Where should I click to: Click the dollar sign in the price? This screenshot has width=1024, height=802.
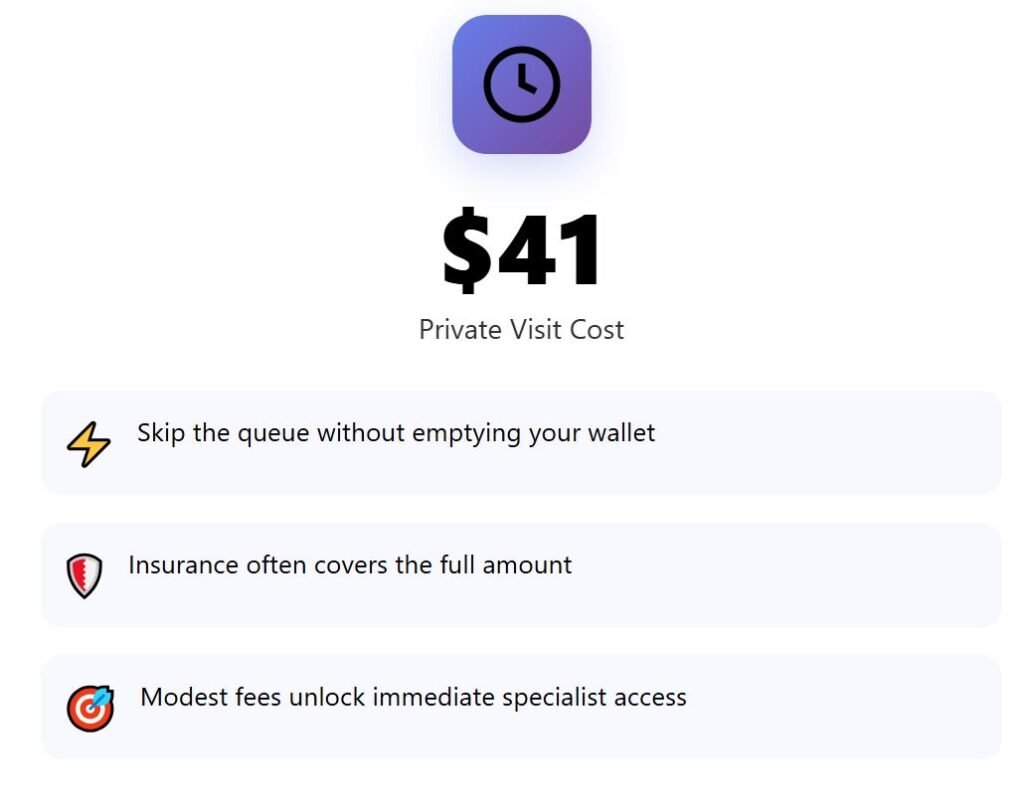pyautogui.click(x=467, y=250)
